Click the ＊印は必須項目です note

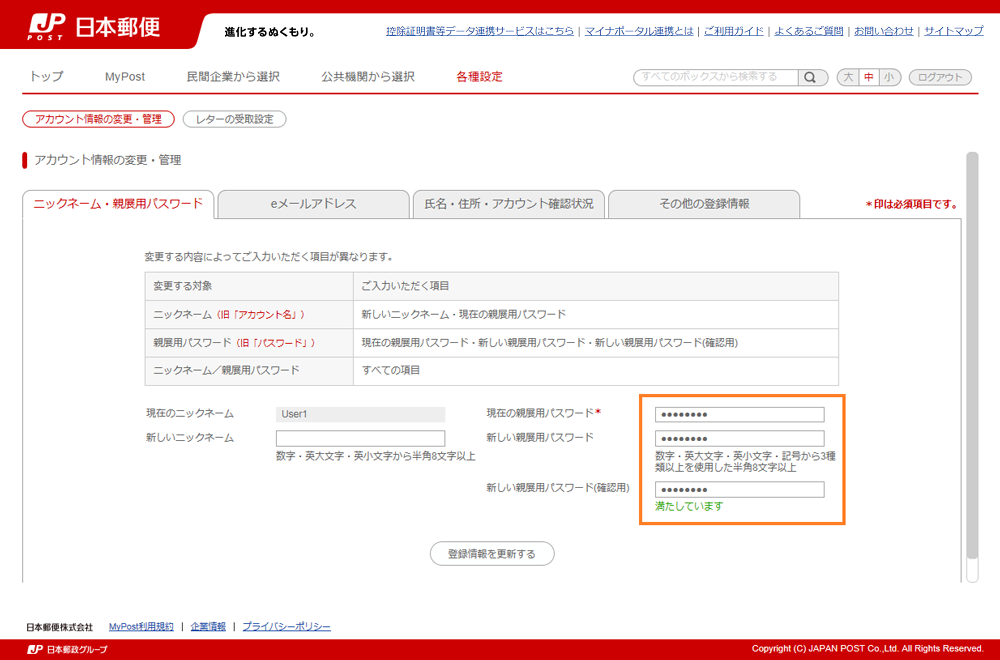(x=911, y=205)
